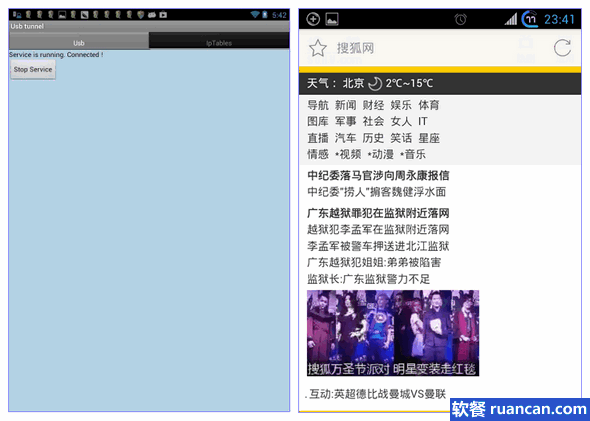Tap the alarm clock icon in the right phone's status bar

pos(461,19)
